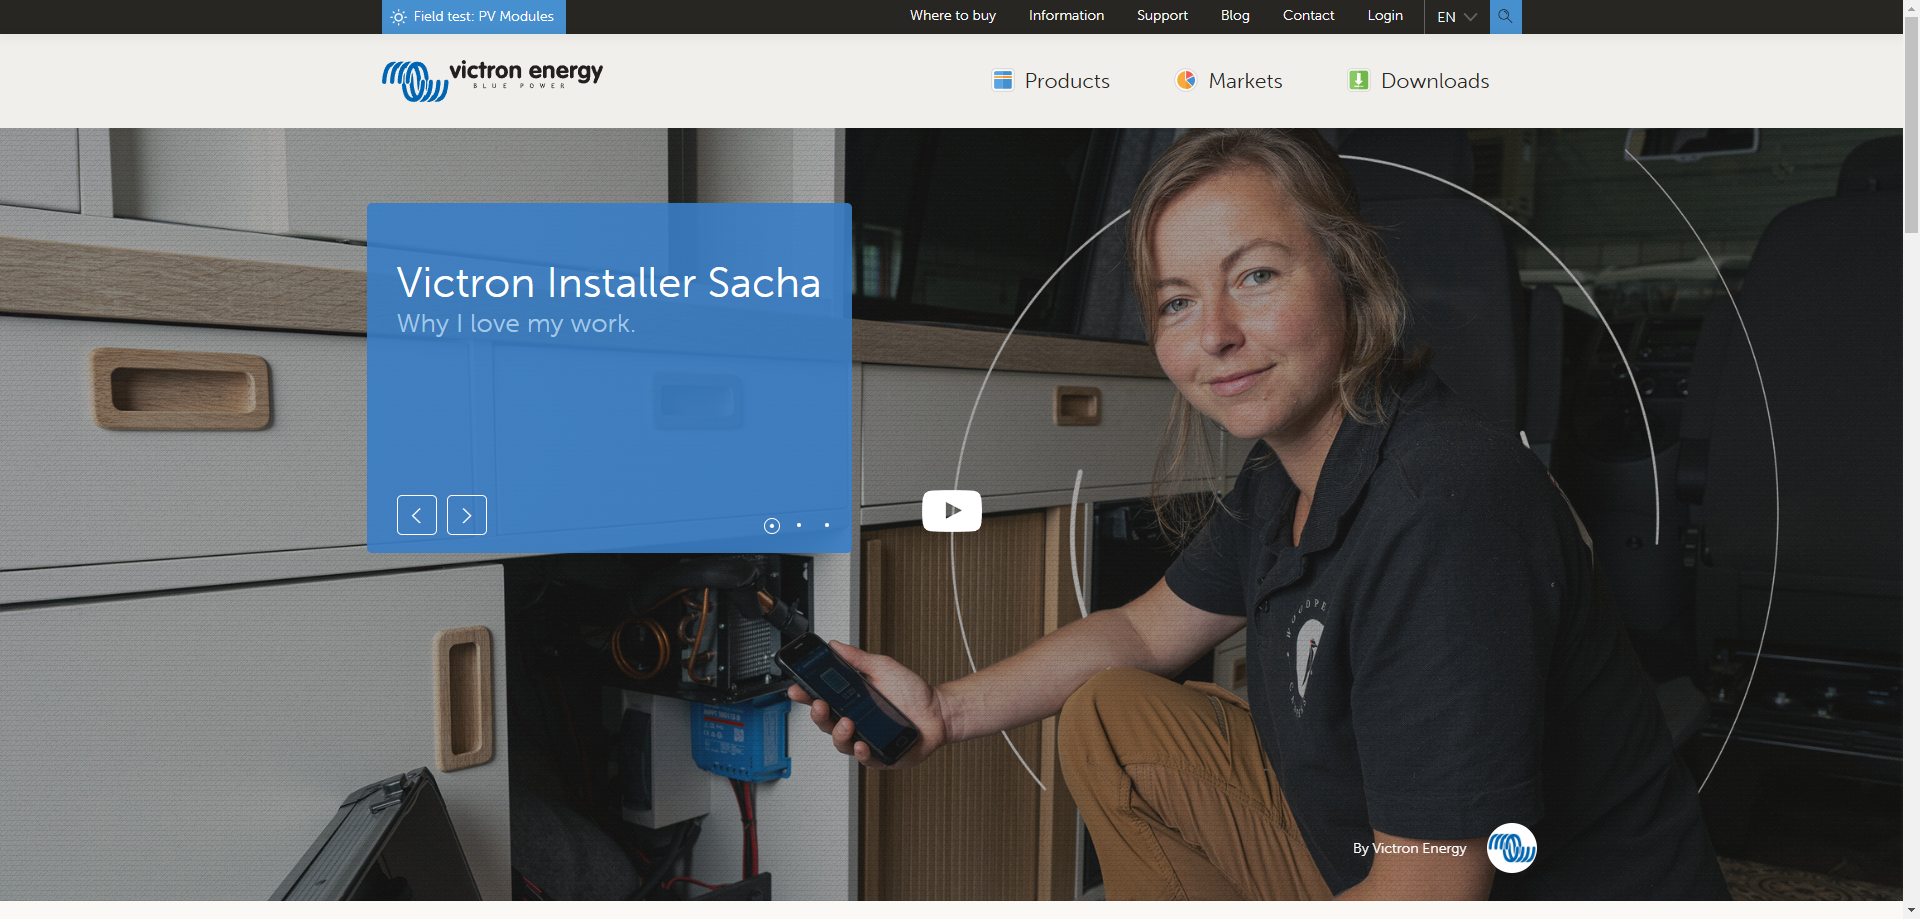Play the Victron Installer Sacha video

coord(951,510)
